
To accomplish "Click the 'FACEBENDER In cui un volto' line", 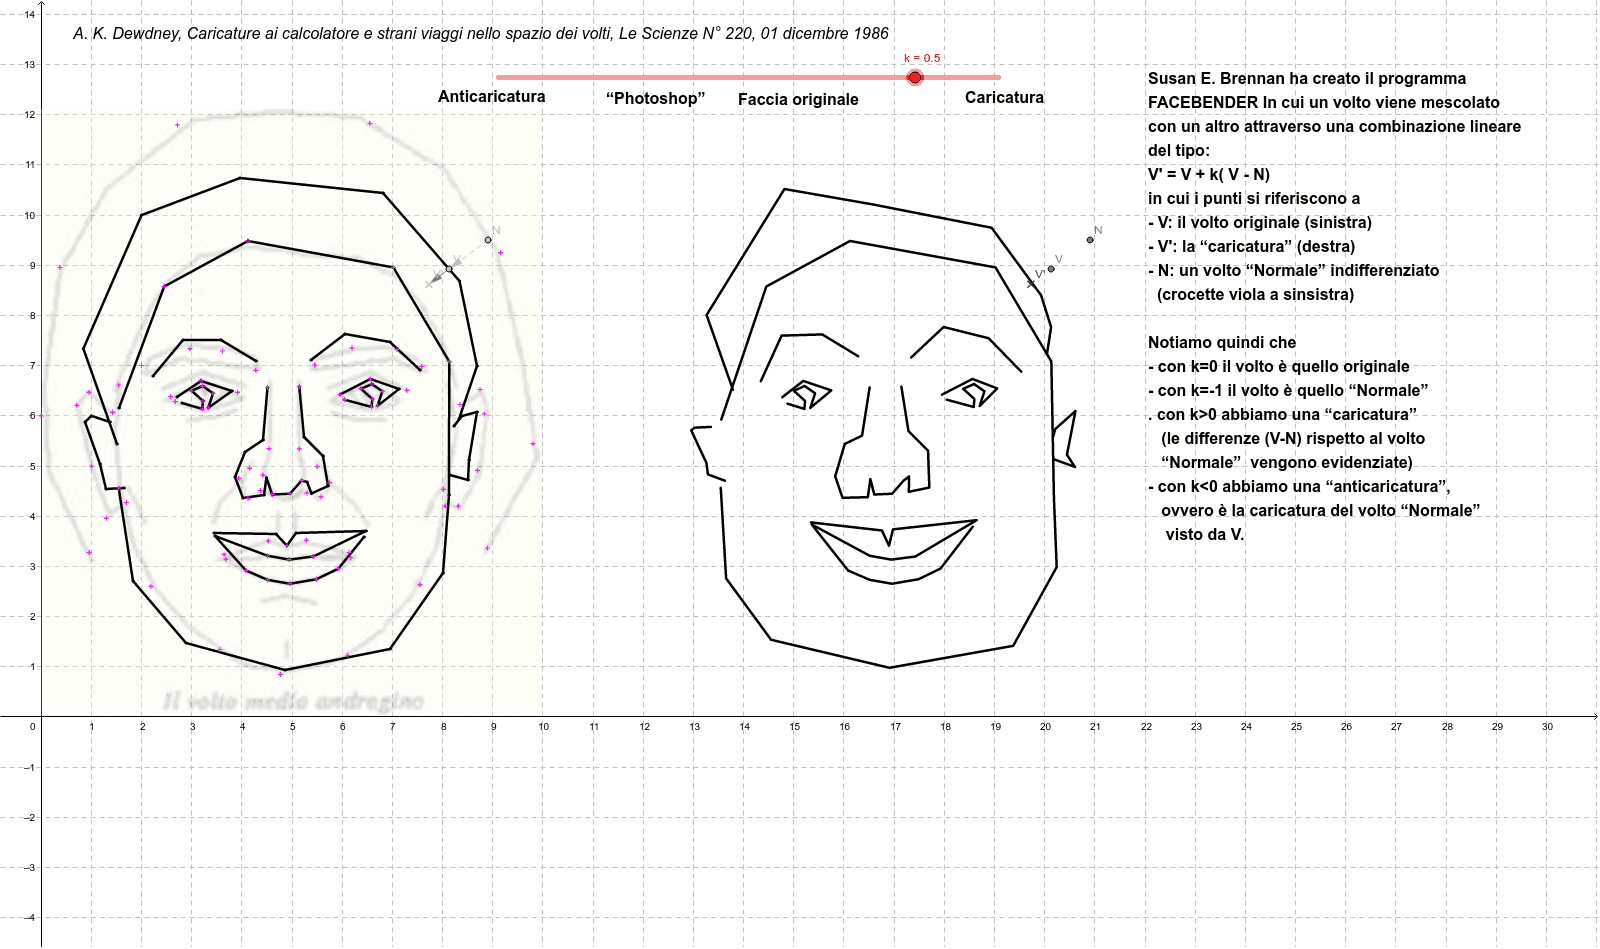I will click(1324, 102).
